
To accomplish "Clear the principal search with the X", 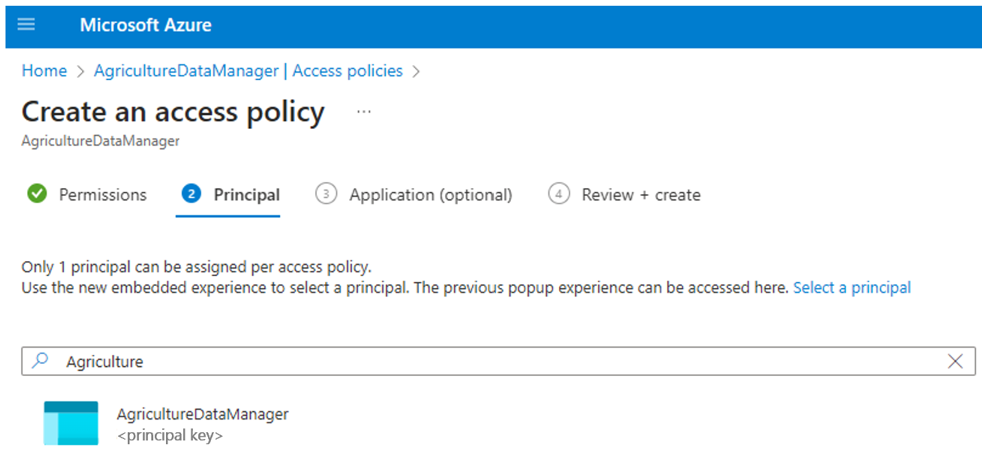I will (x=955, y=361).
